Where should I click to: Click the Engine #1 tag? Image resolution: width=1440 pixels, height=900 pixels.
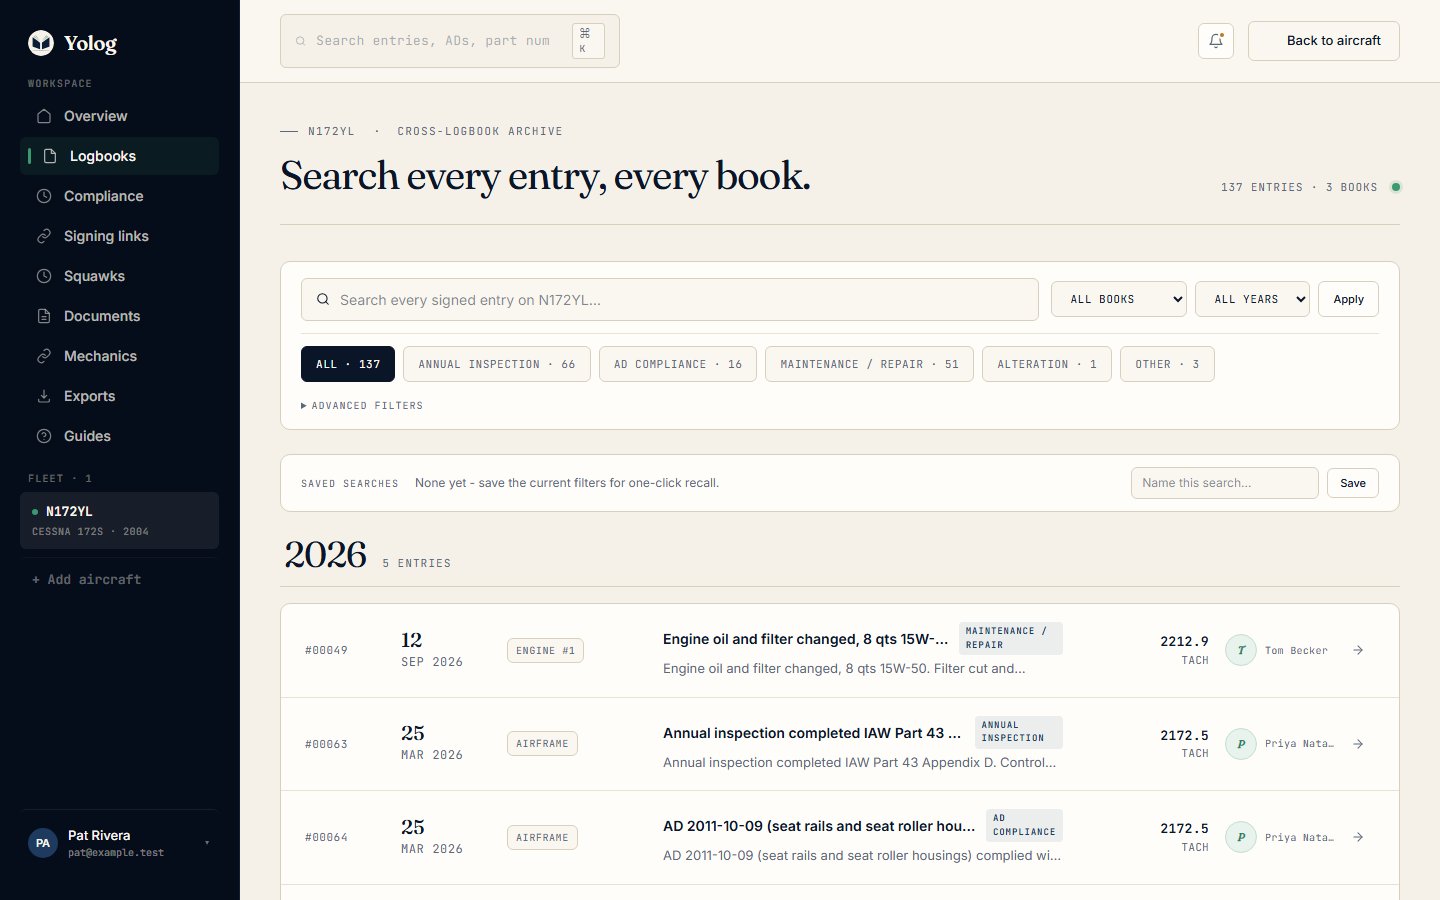(545, 651)
